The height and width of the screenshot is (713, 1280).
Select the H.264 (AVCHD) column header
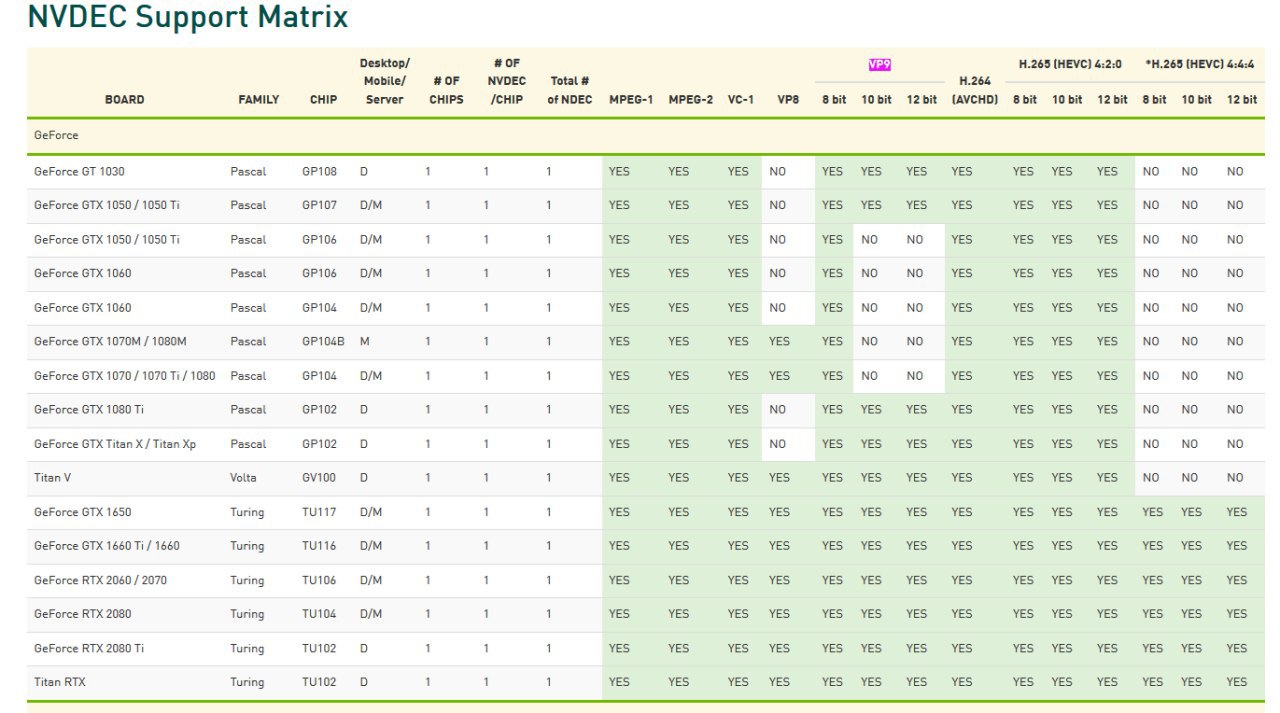point(975,90)
